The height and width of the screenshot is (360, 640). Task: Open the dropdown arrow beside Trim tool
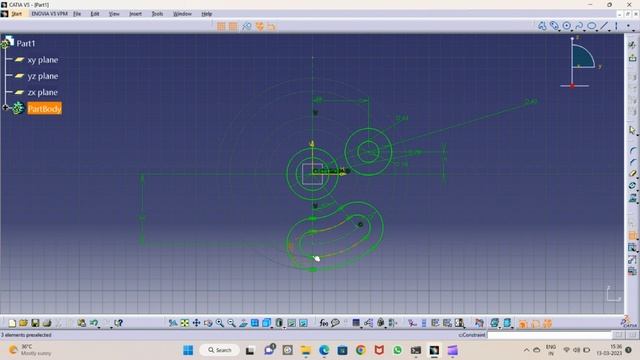(x=637, y=178)
